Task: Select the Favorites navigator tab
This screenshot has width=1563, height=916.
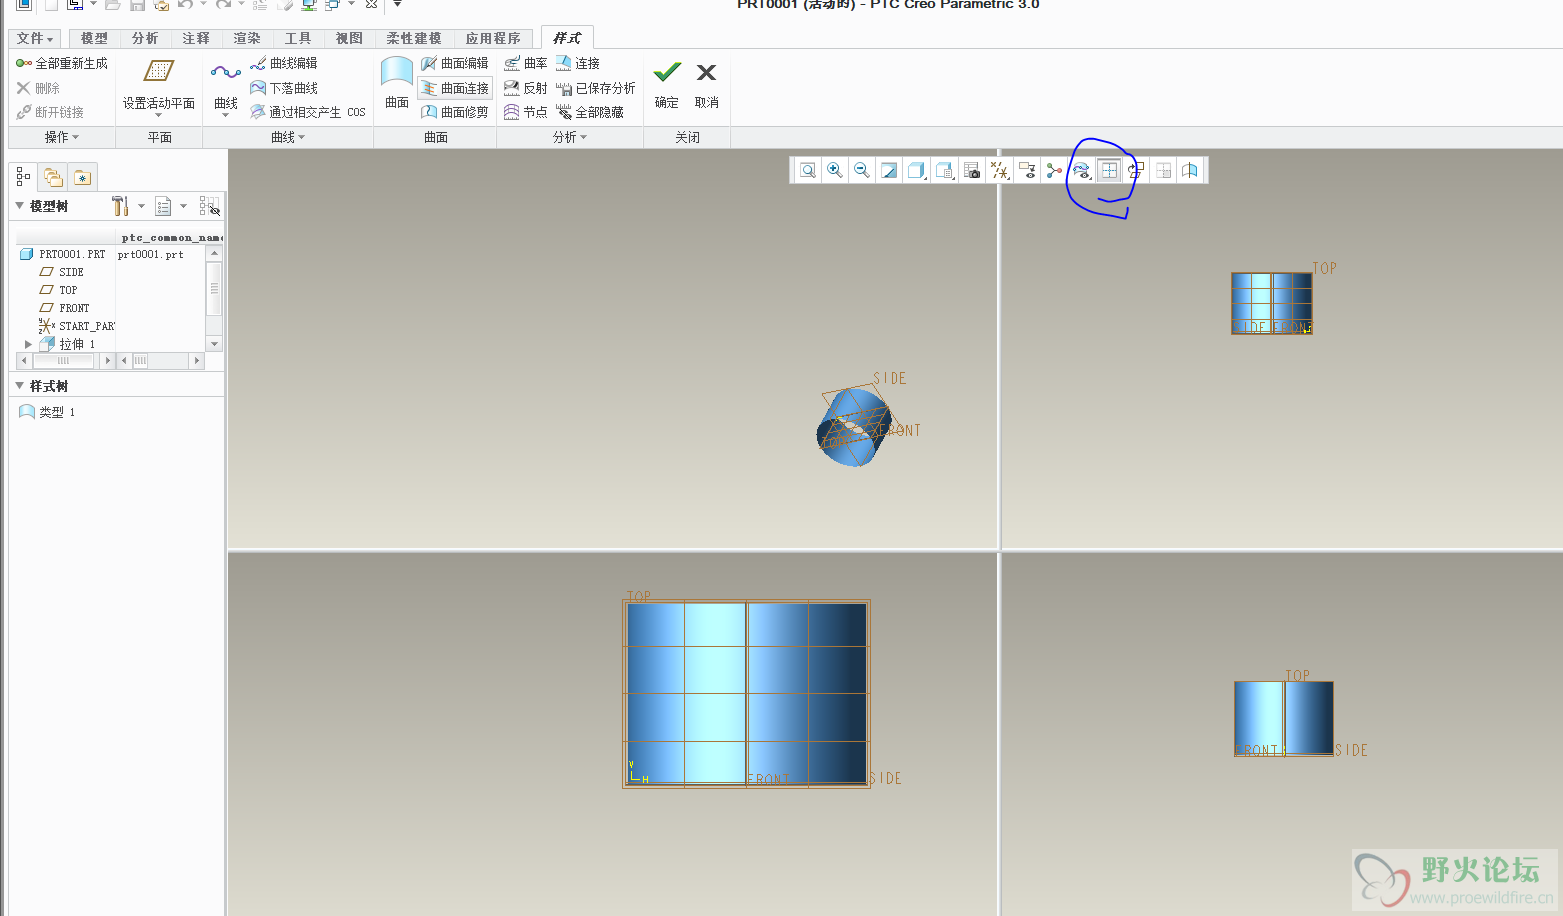Action: pyautogui.click(x=83, y=177)
